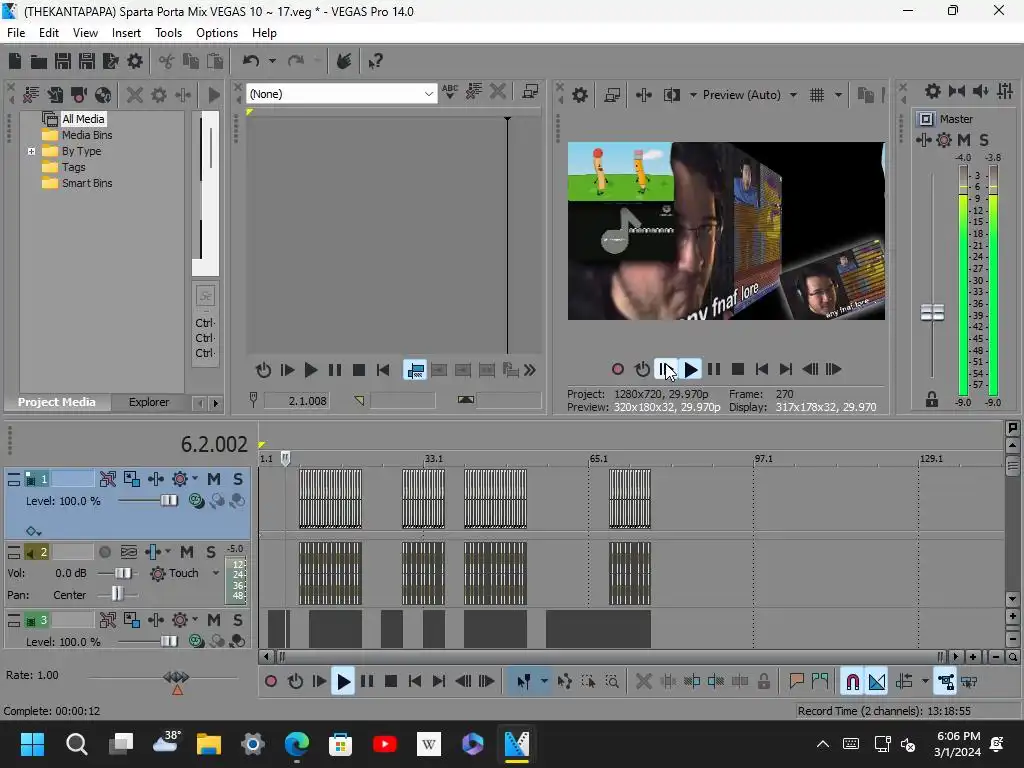Click Play in the Trimmer window
The height and width of the screenshot is (768, 1024).
tap(311, 370)
